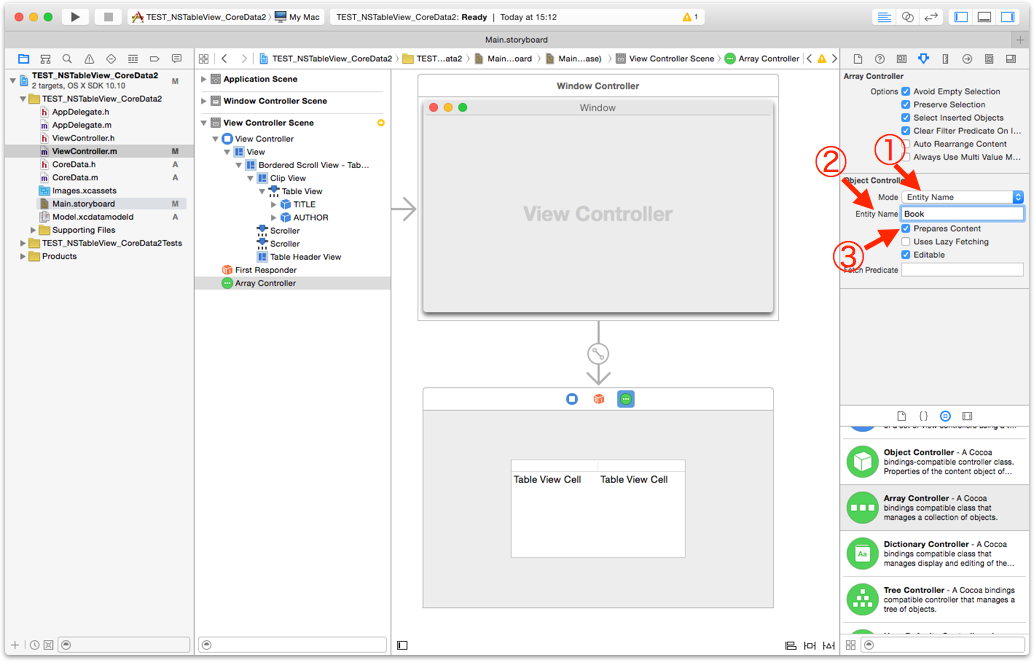Show the Attributes inspector

point(923,59)
